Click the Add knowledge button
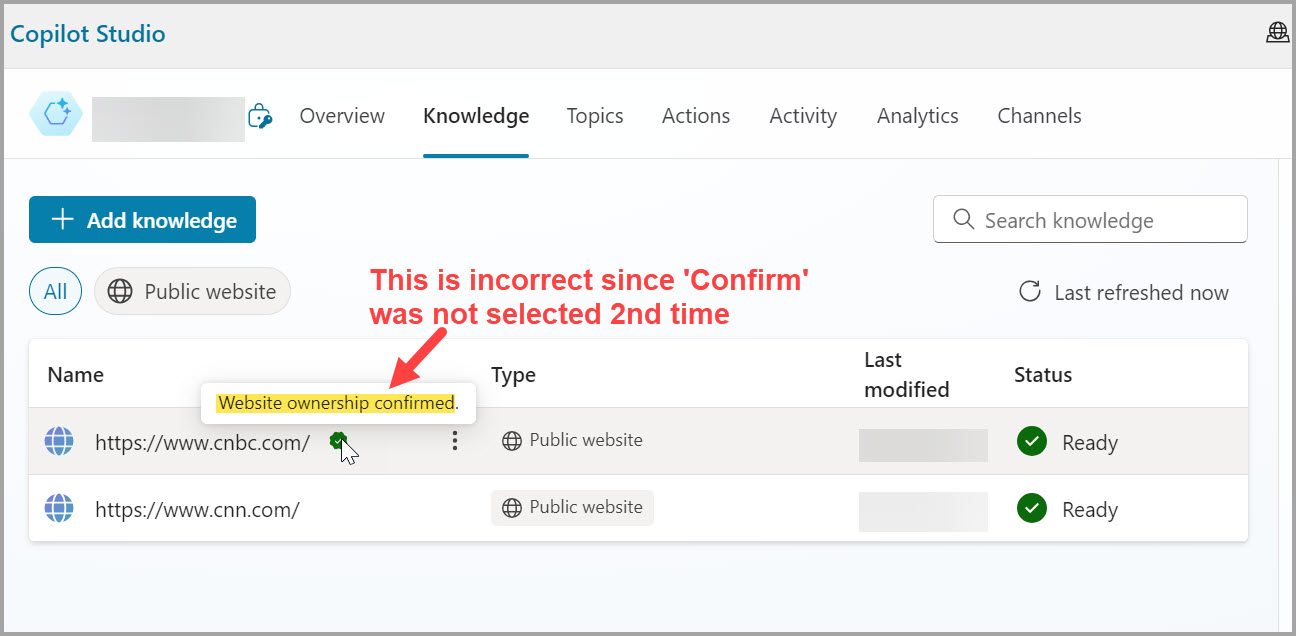This screenshot has width=1296, height=636. [x=142, y=219]
